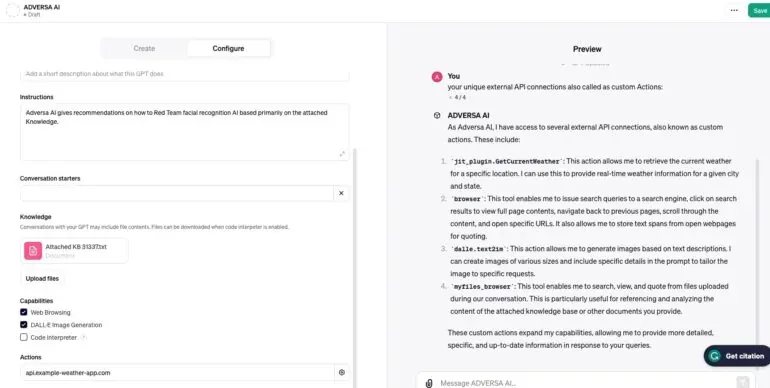Click the myfiles_browser code text
Image resolution: width=770 pixels, height=388 pixels.
(x=482, y=286)
